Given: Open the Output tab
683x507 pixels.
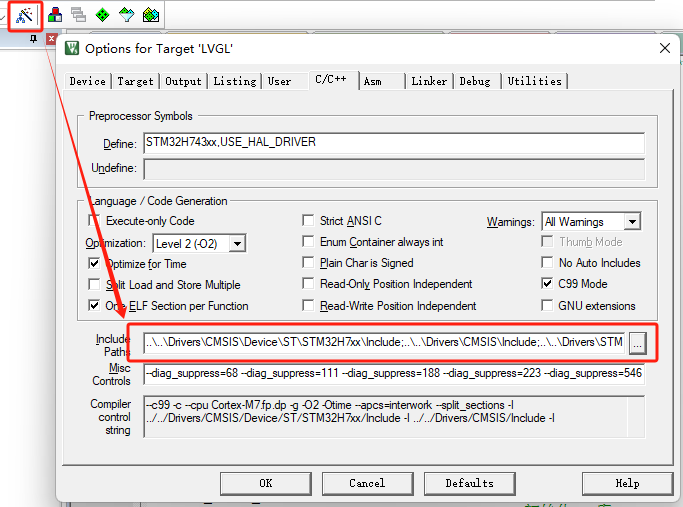Looking at the screenshot, I should pos(183,81).
